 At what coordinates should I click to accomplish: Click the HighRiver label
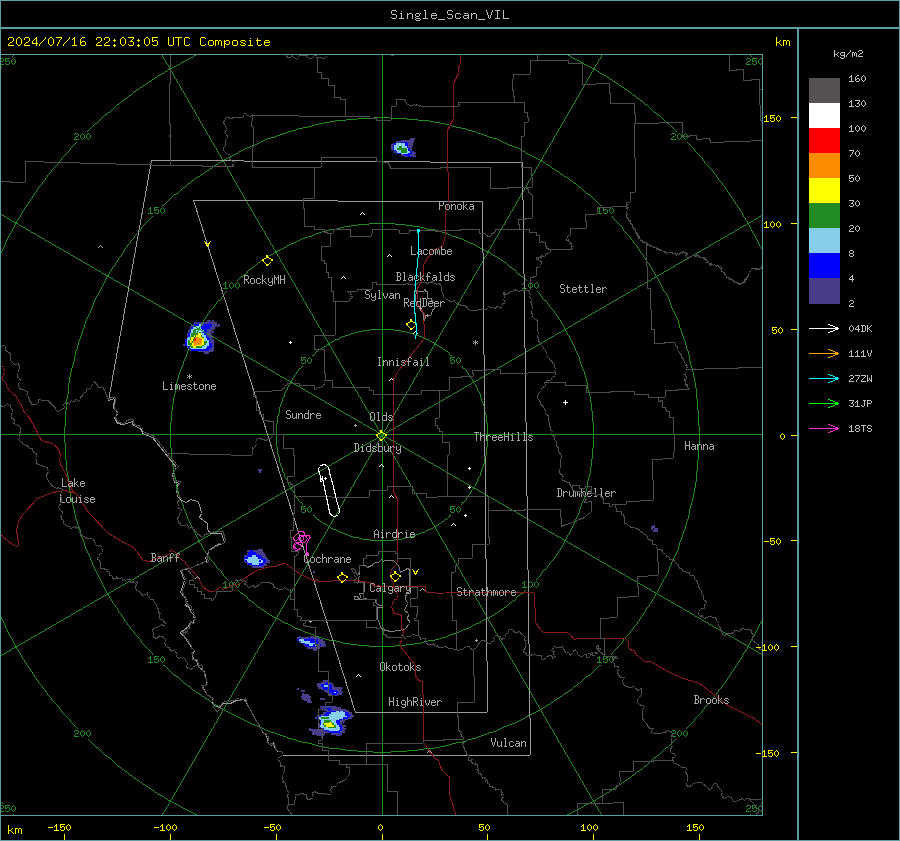pyautogui.click(x=415, y=702)
